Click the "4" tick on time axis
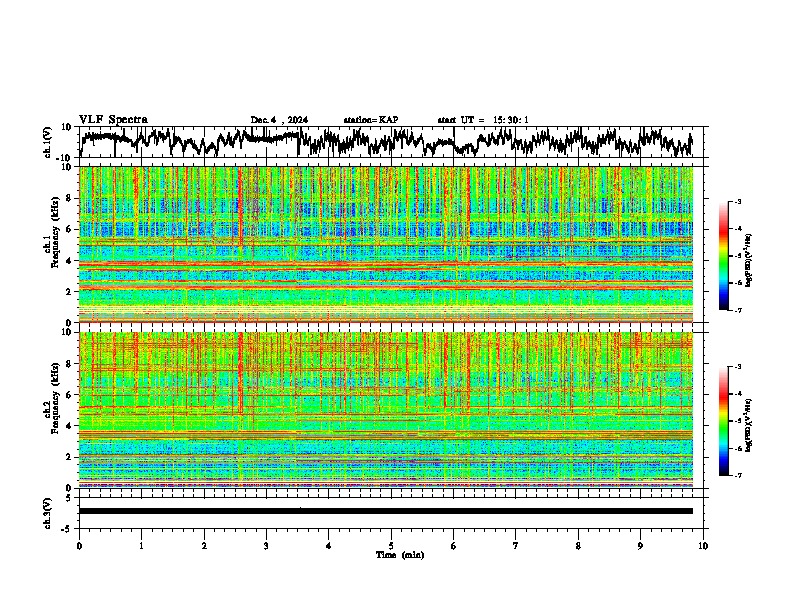The height and width of the screenshot is (612, 792). pos(329,546)
